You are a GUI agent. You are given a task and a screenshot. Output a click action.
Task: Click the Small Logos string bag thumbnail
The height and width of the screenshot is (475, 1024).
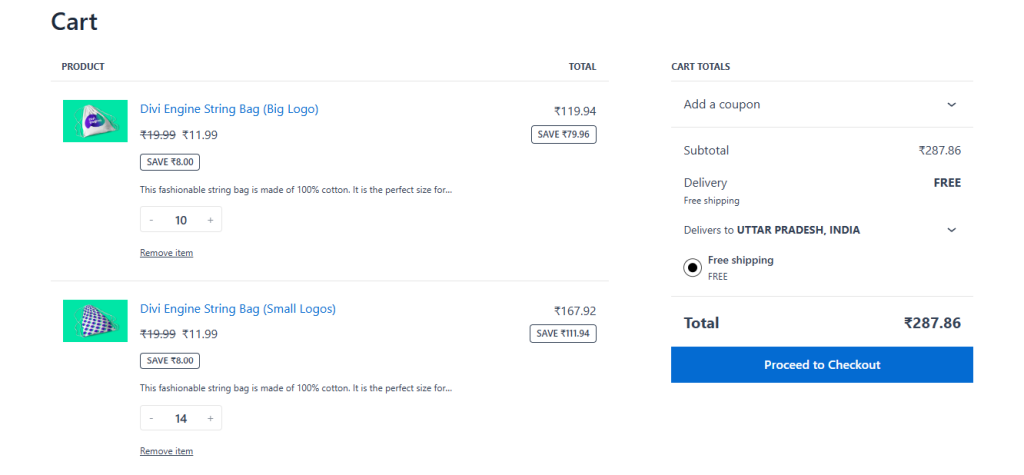(95, 320)
